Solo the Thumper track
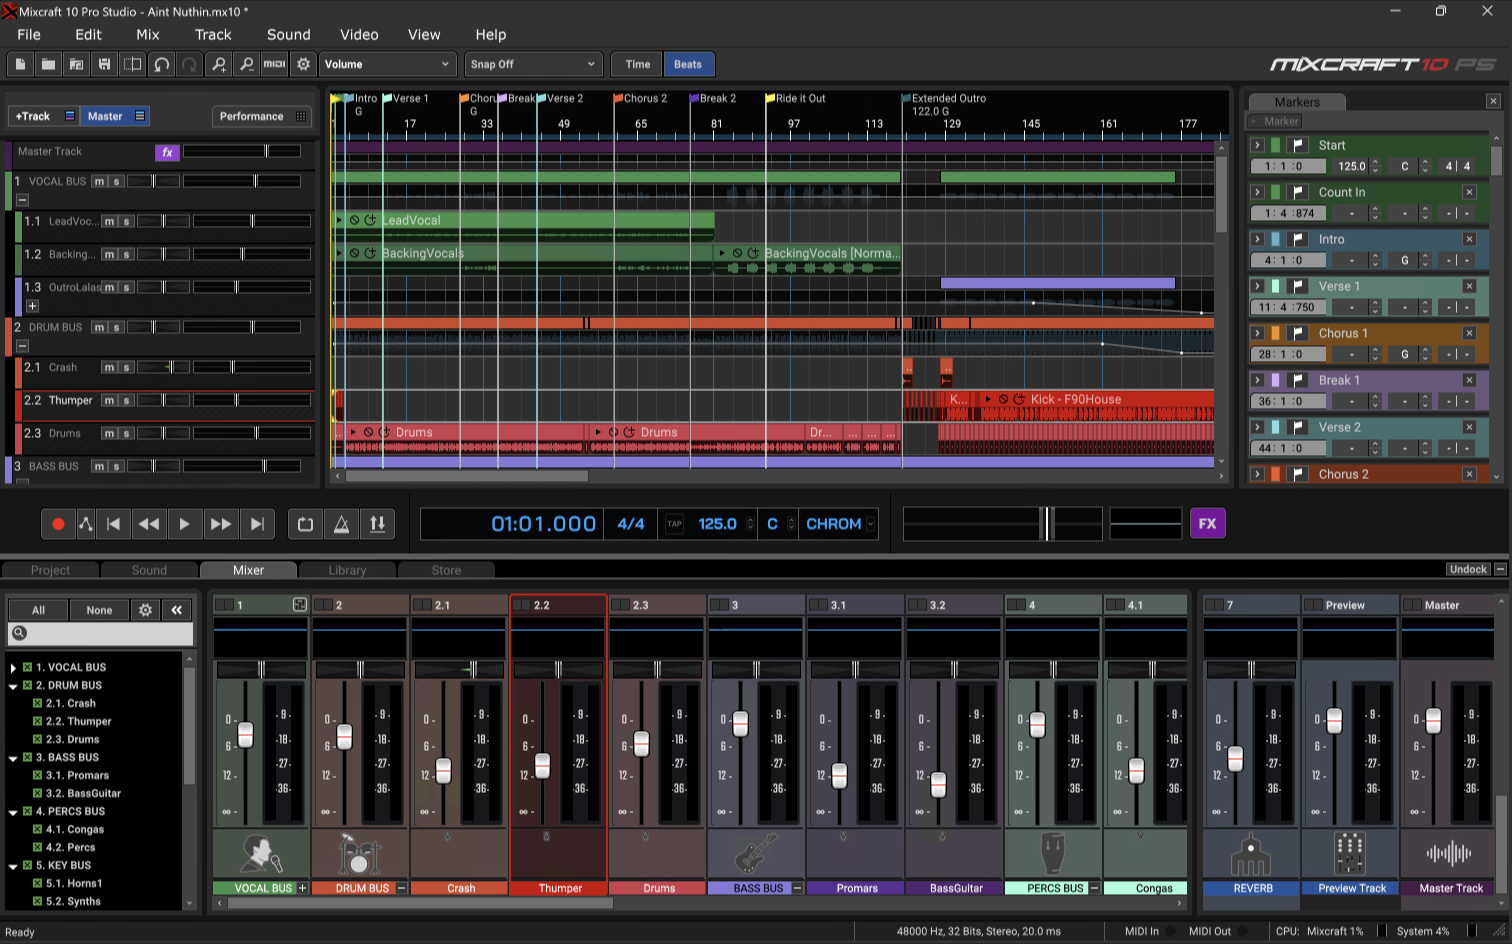Image resolution: width=1512 pixels, height=944 pixels. click(x=127, y=400)
